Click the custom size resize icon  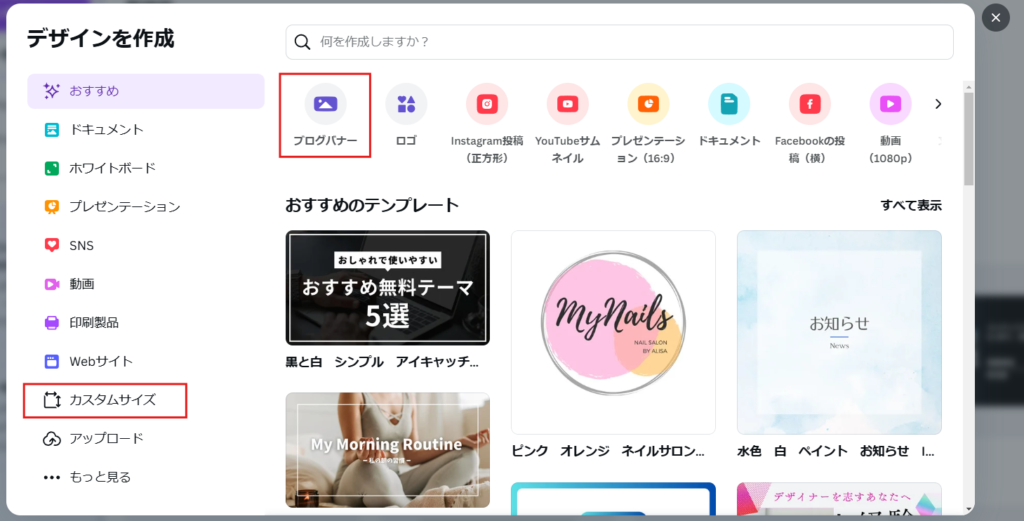[52, 400]
